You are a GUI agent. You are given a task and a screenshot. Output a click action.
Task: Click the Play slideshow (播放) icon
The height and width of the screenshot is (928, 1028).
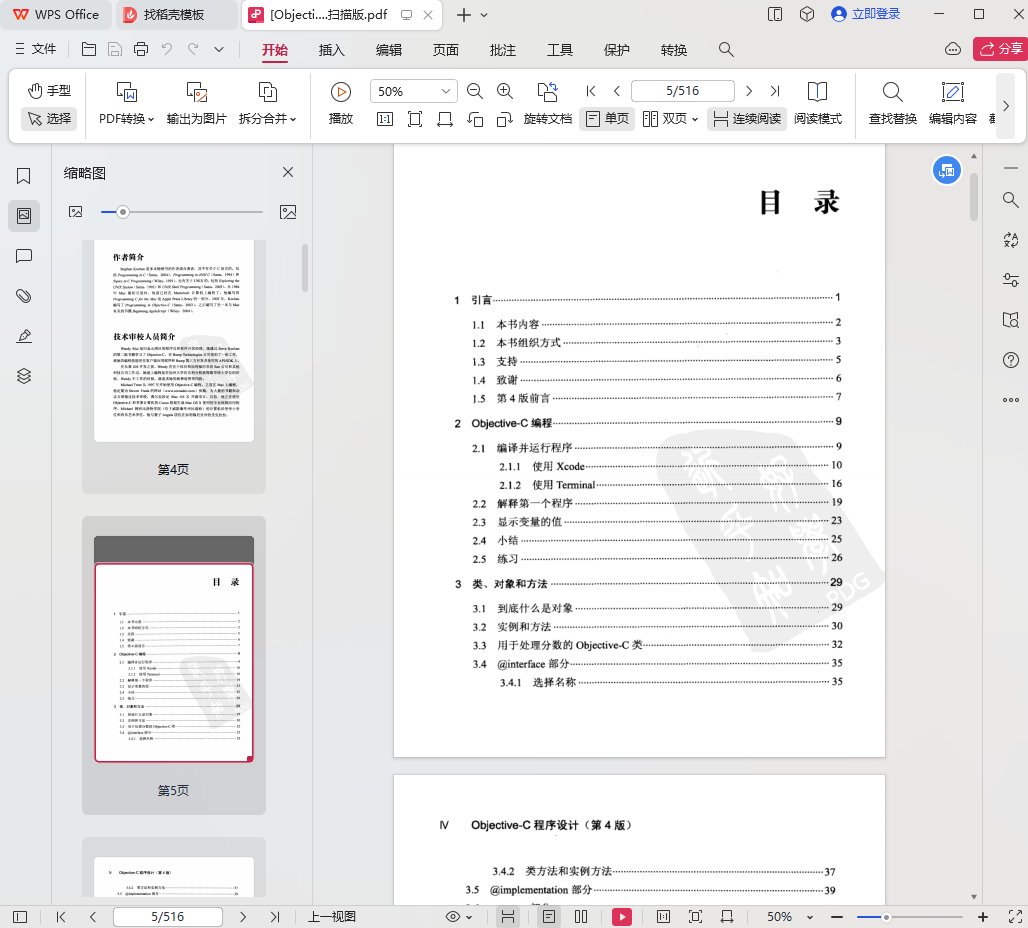click(341, 92)
